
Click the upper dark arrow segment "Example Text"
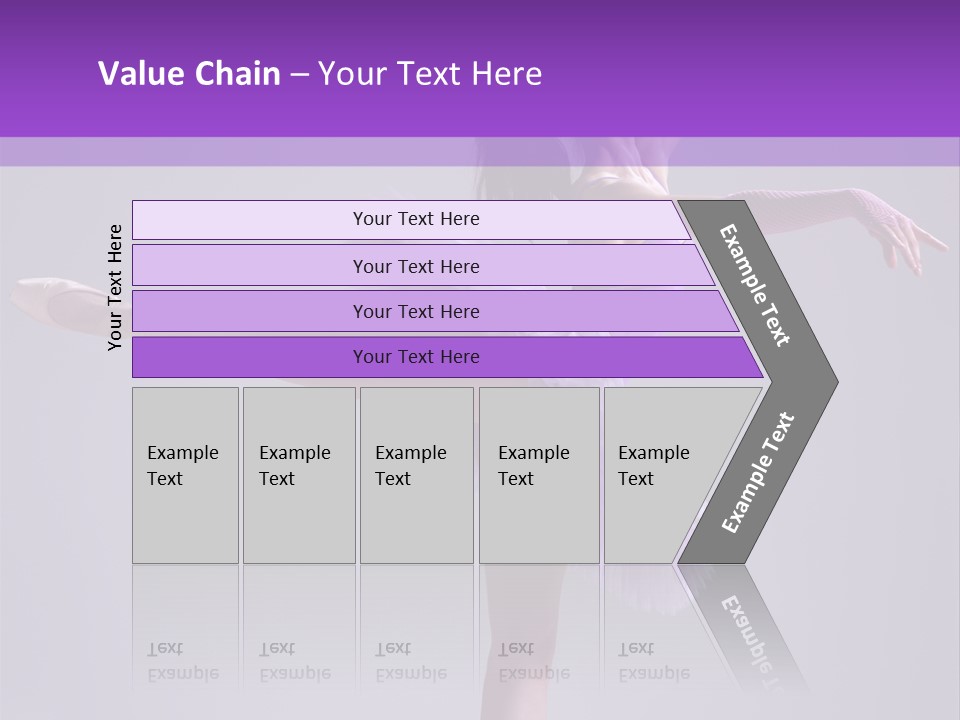758,287
